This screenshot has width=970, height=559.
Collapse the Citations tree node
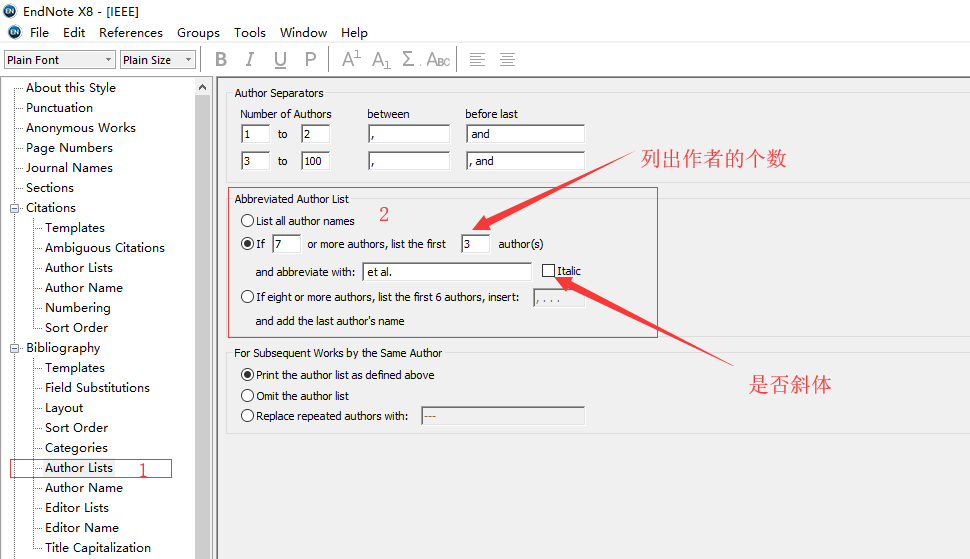tap(14, 208)
